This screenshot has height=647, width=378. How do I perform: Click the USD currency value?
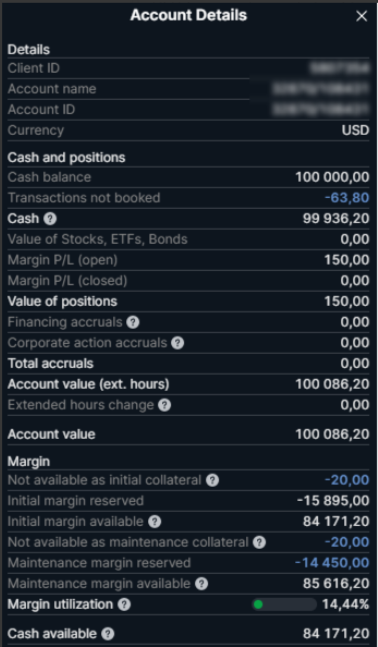click(x=355, y=130)
